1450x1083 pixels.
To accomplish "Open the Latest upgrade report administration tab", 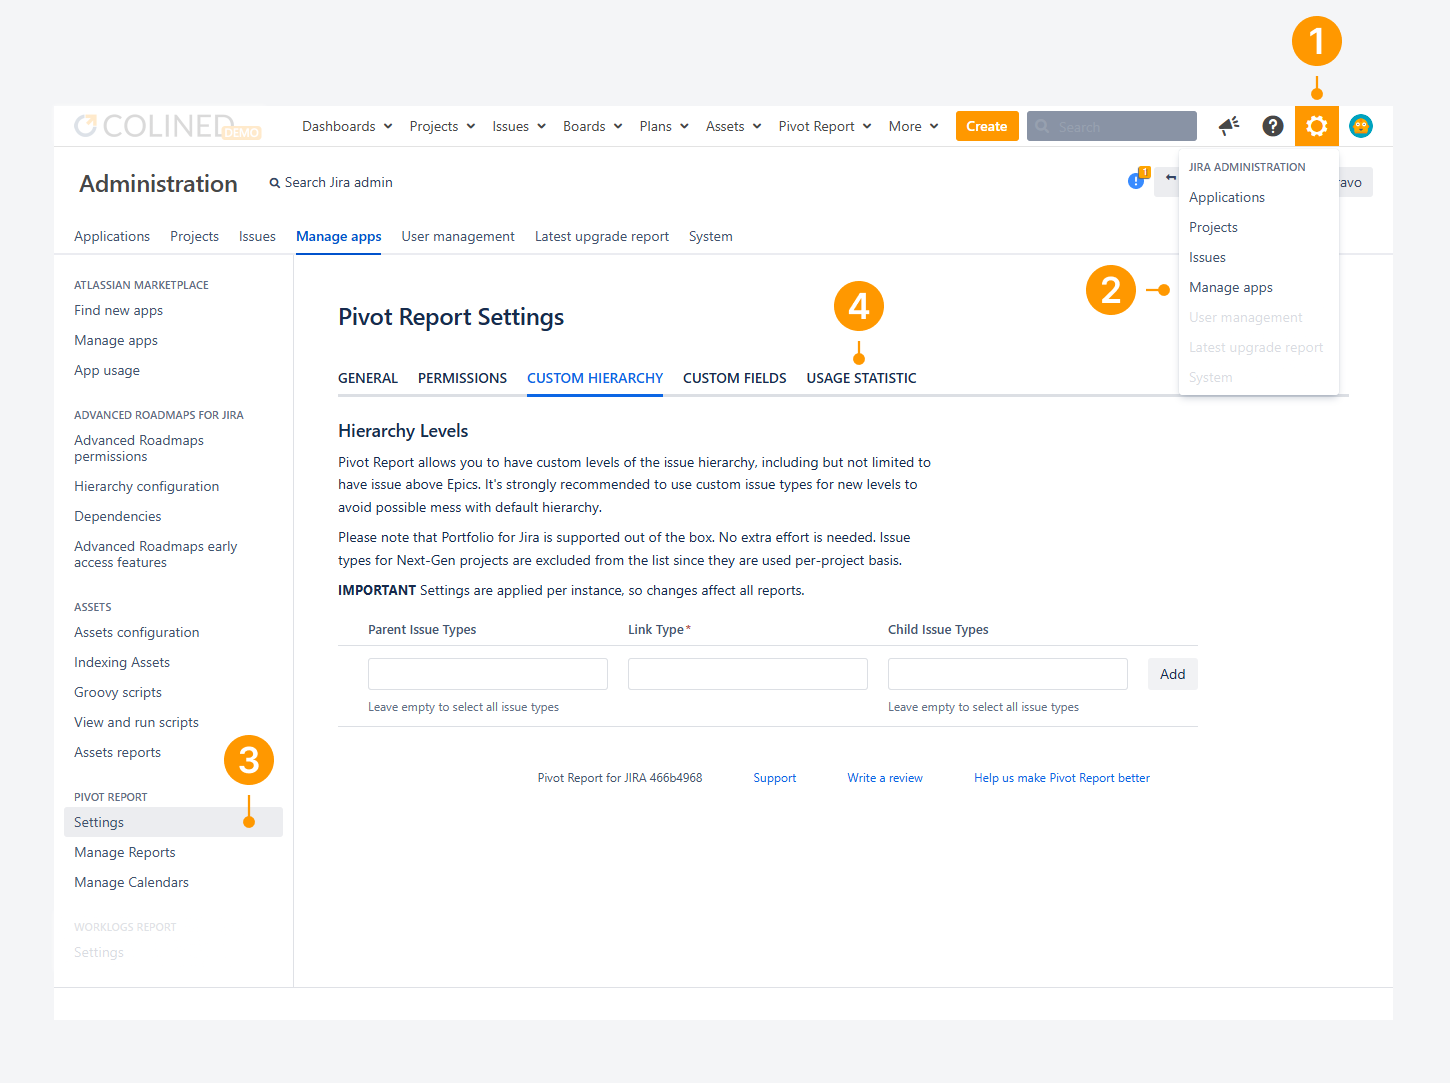I will pyautogui.click(x=602, y=236).
